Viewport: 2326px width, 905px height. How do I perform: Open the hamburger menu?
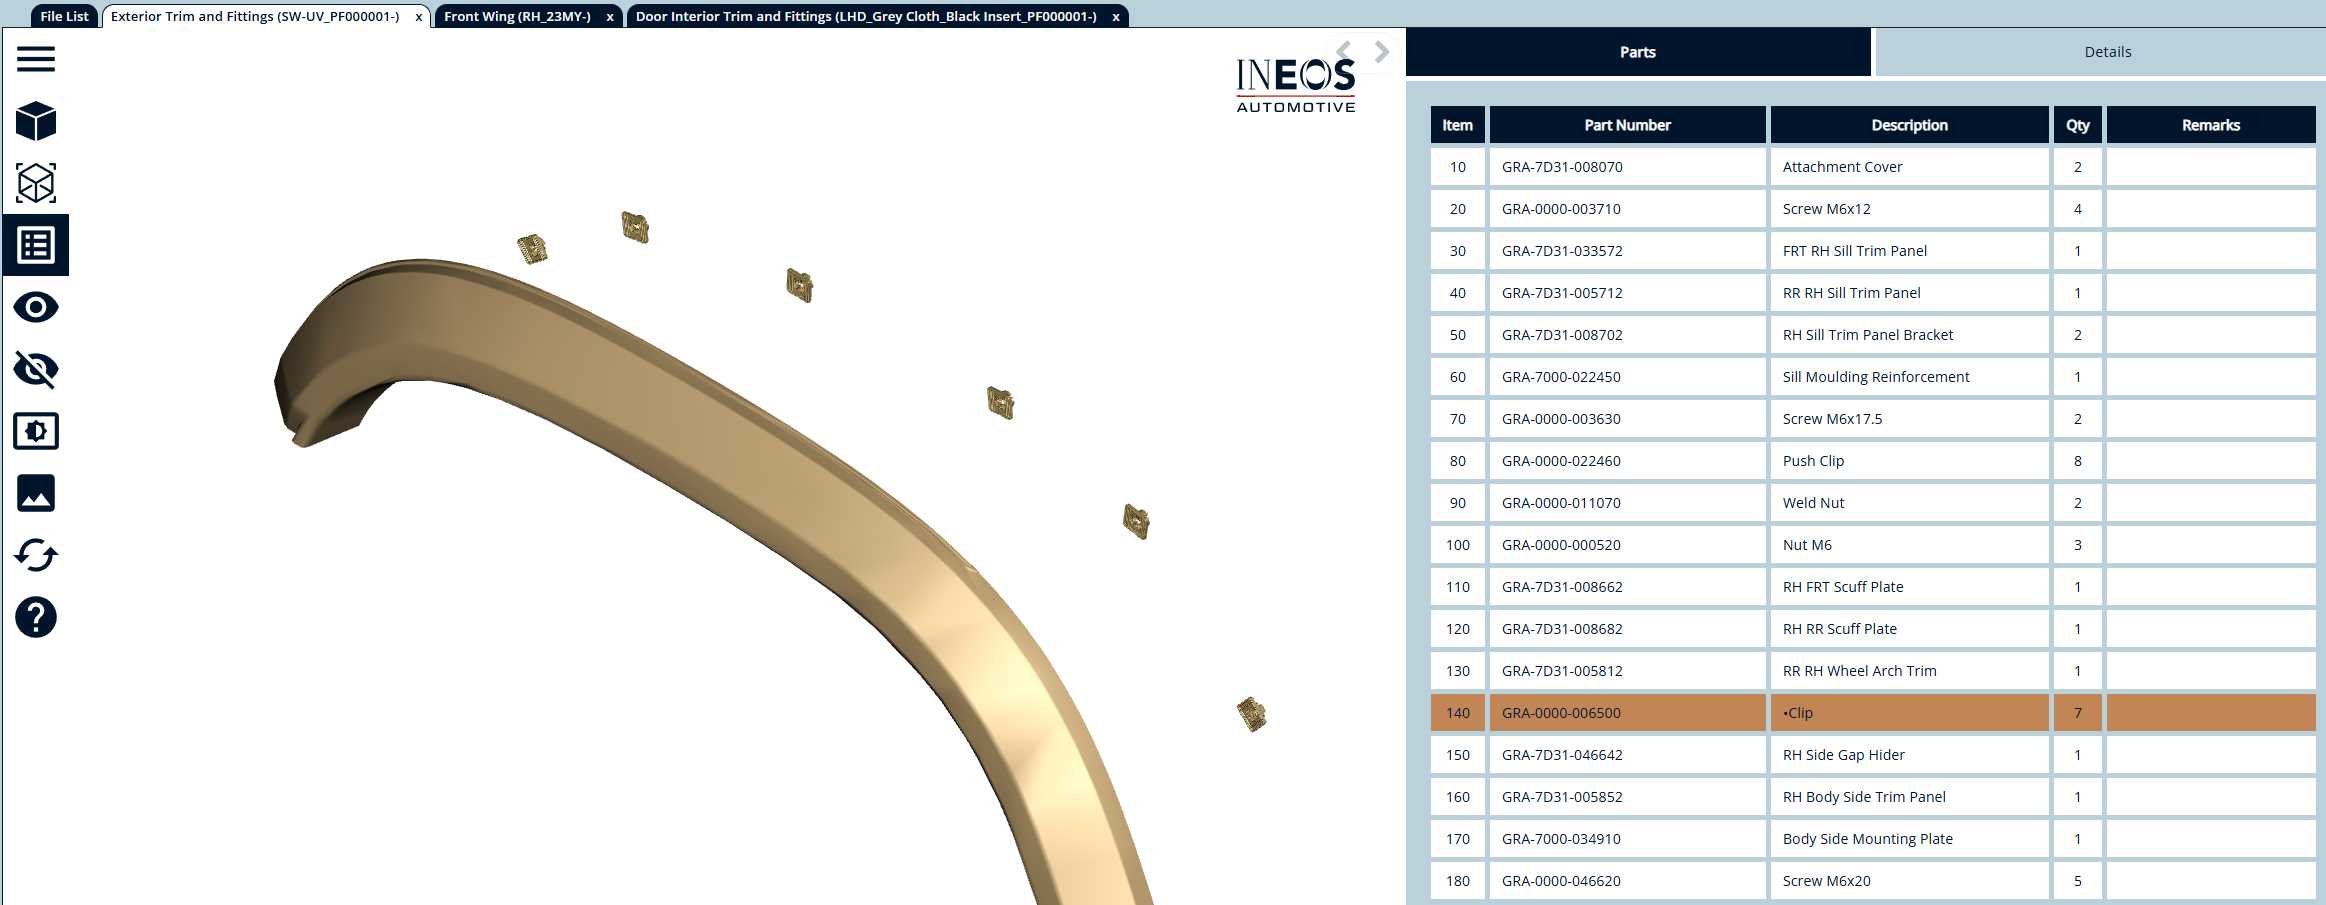pyautogui.click(x=36, y=59)
